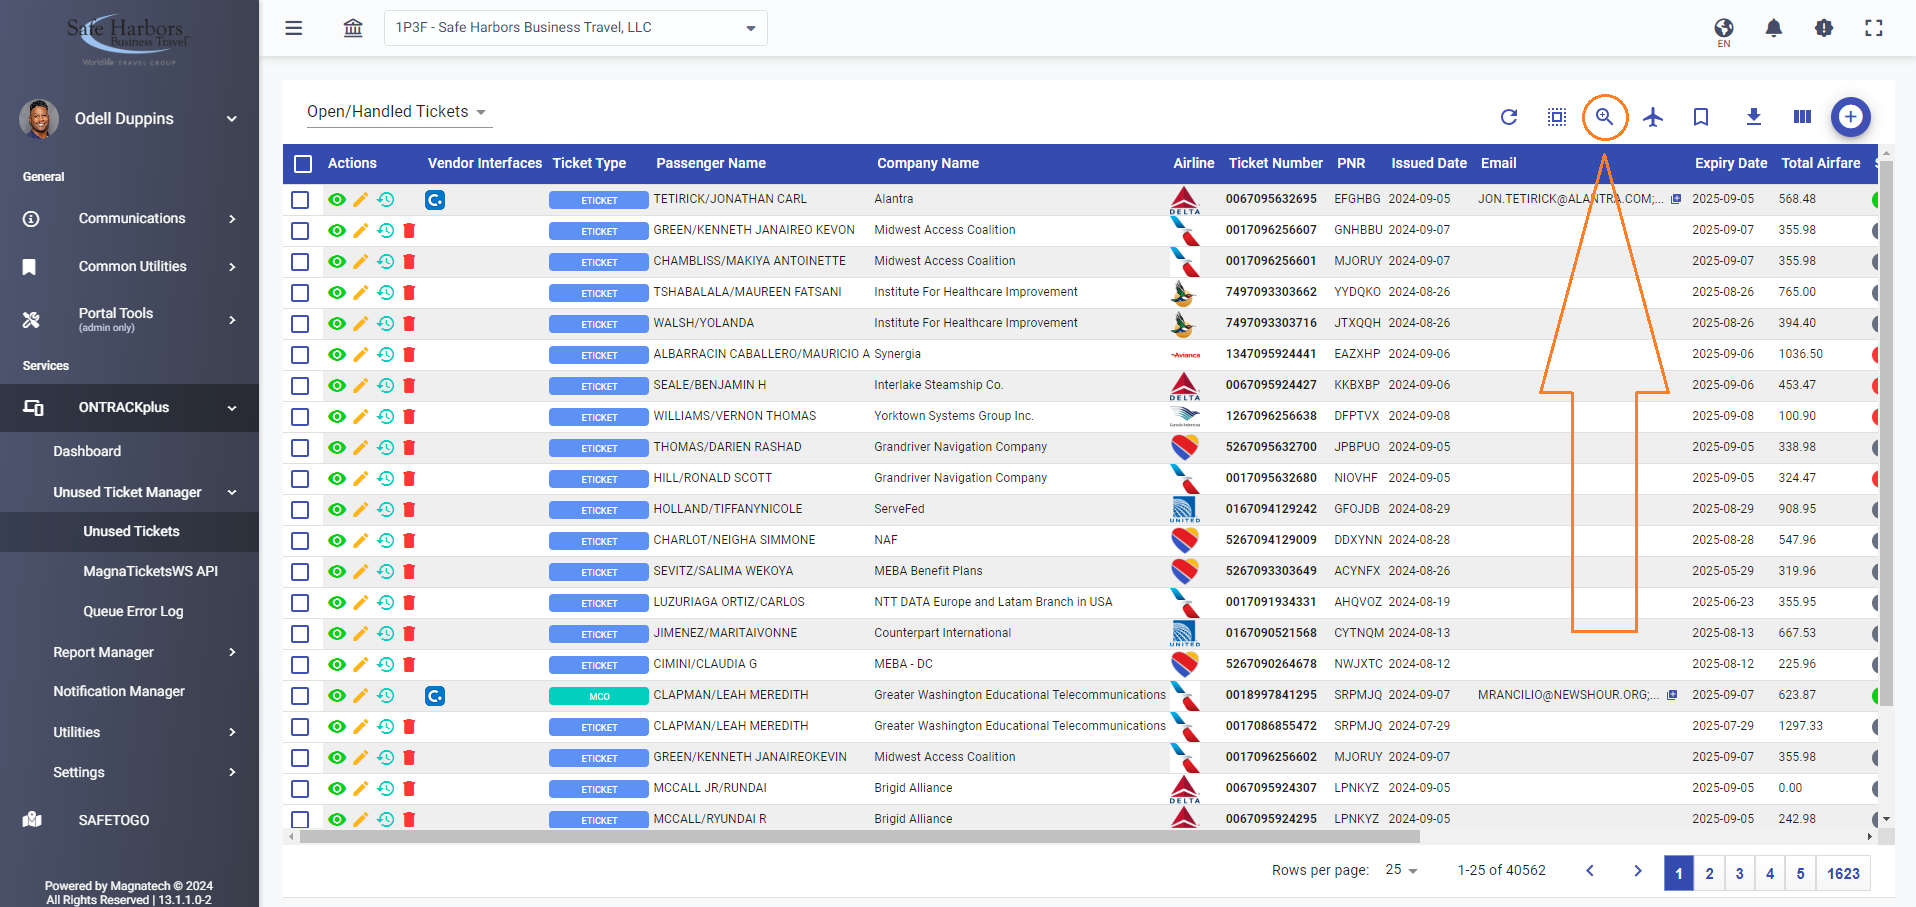Click the refresh icon above the table
Image resolution: width=1916 pixels, height=907 pixels.
tap(1509, 117)
